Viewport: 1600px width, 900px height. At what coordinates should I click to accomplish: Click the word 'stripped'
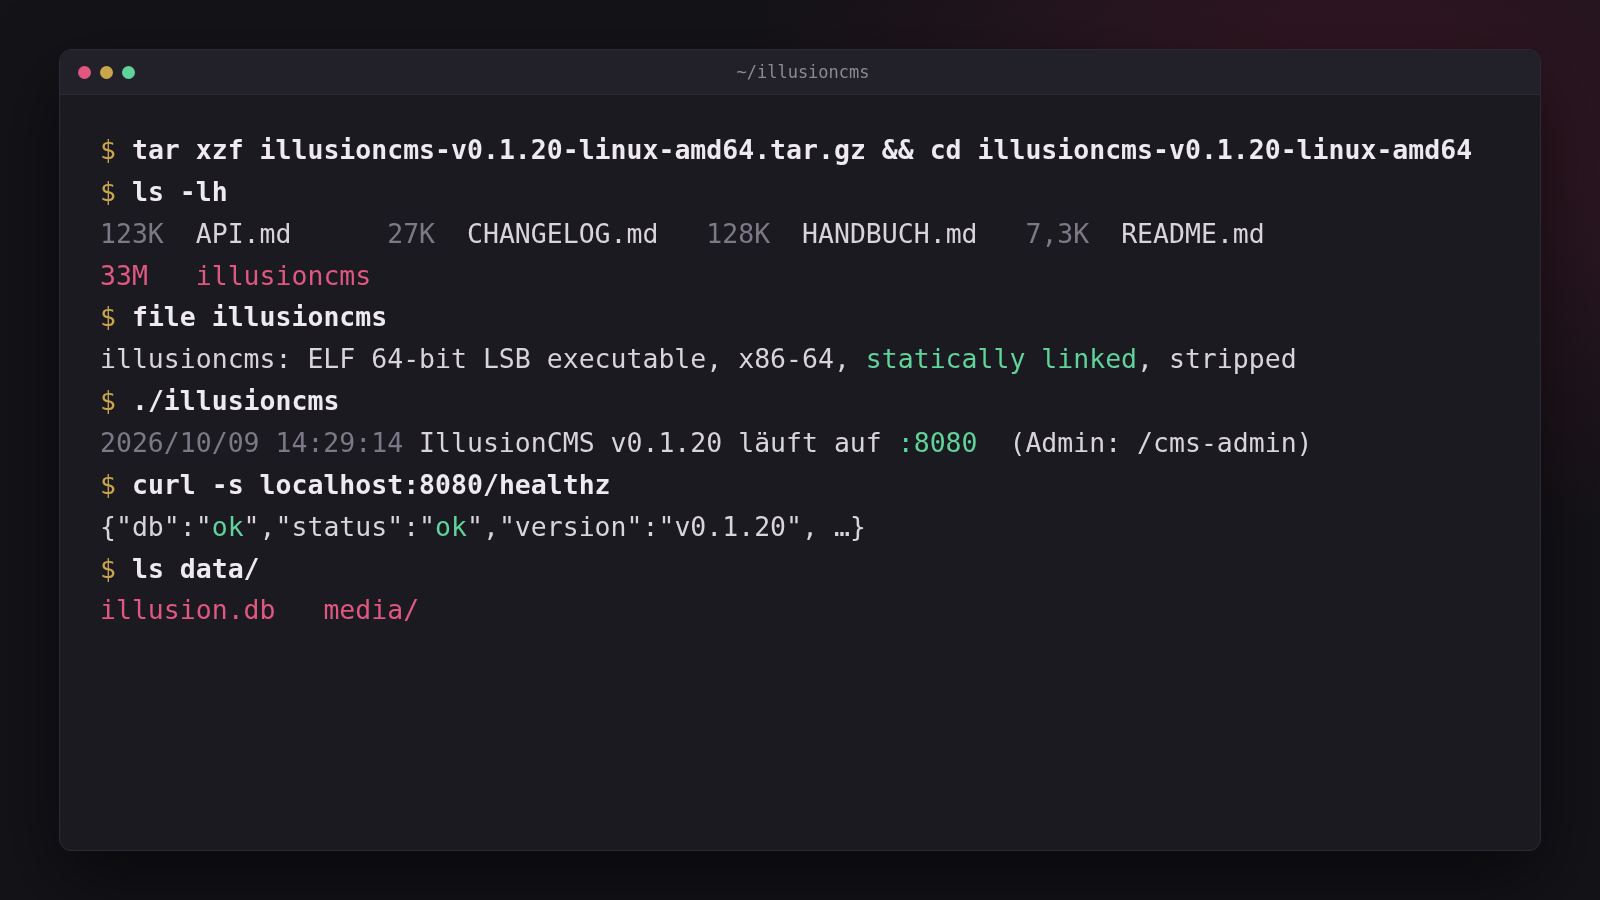click(1232, 359)
